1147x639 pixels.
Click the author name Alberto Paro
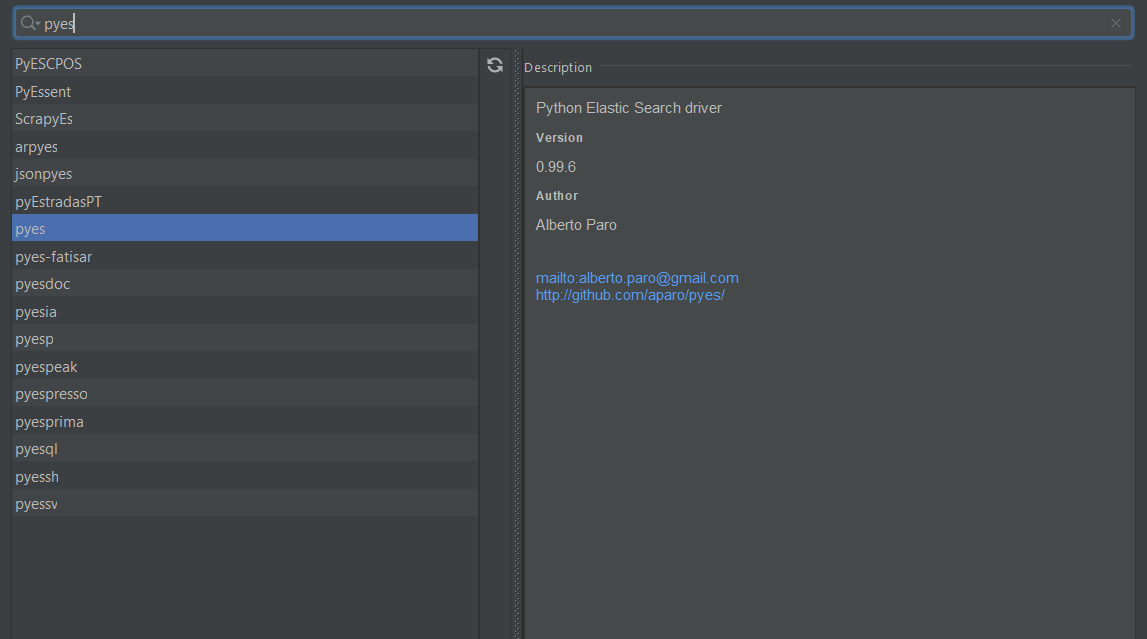pos(576,225)
